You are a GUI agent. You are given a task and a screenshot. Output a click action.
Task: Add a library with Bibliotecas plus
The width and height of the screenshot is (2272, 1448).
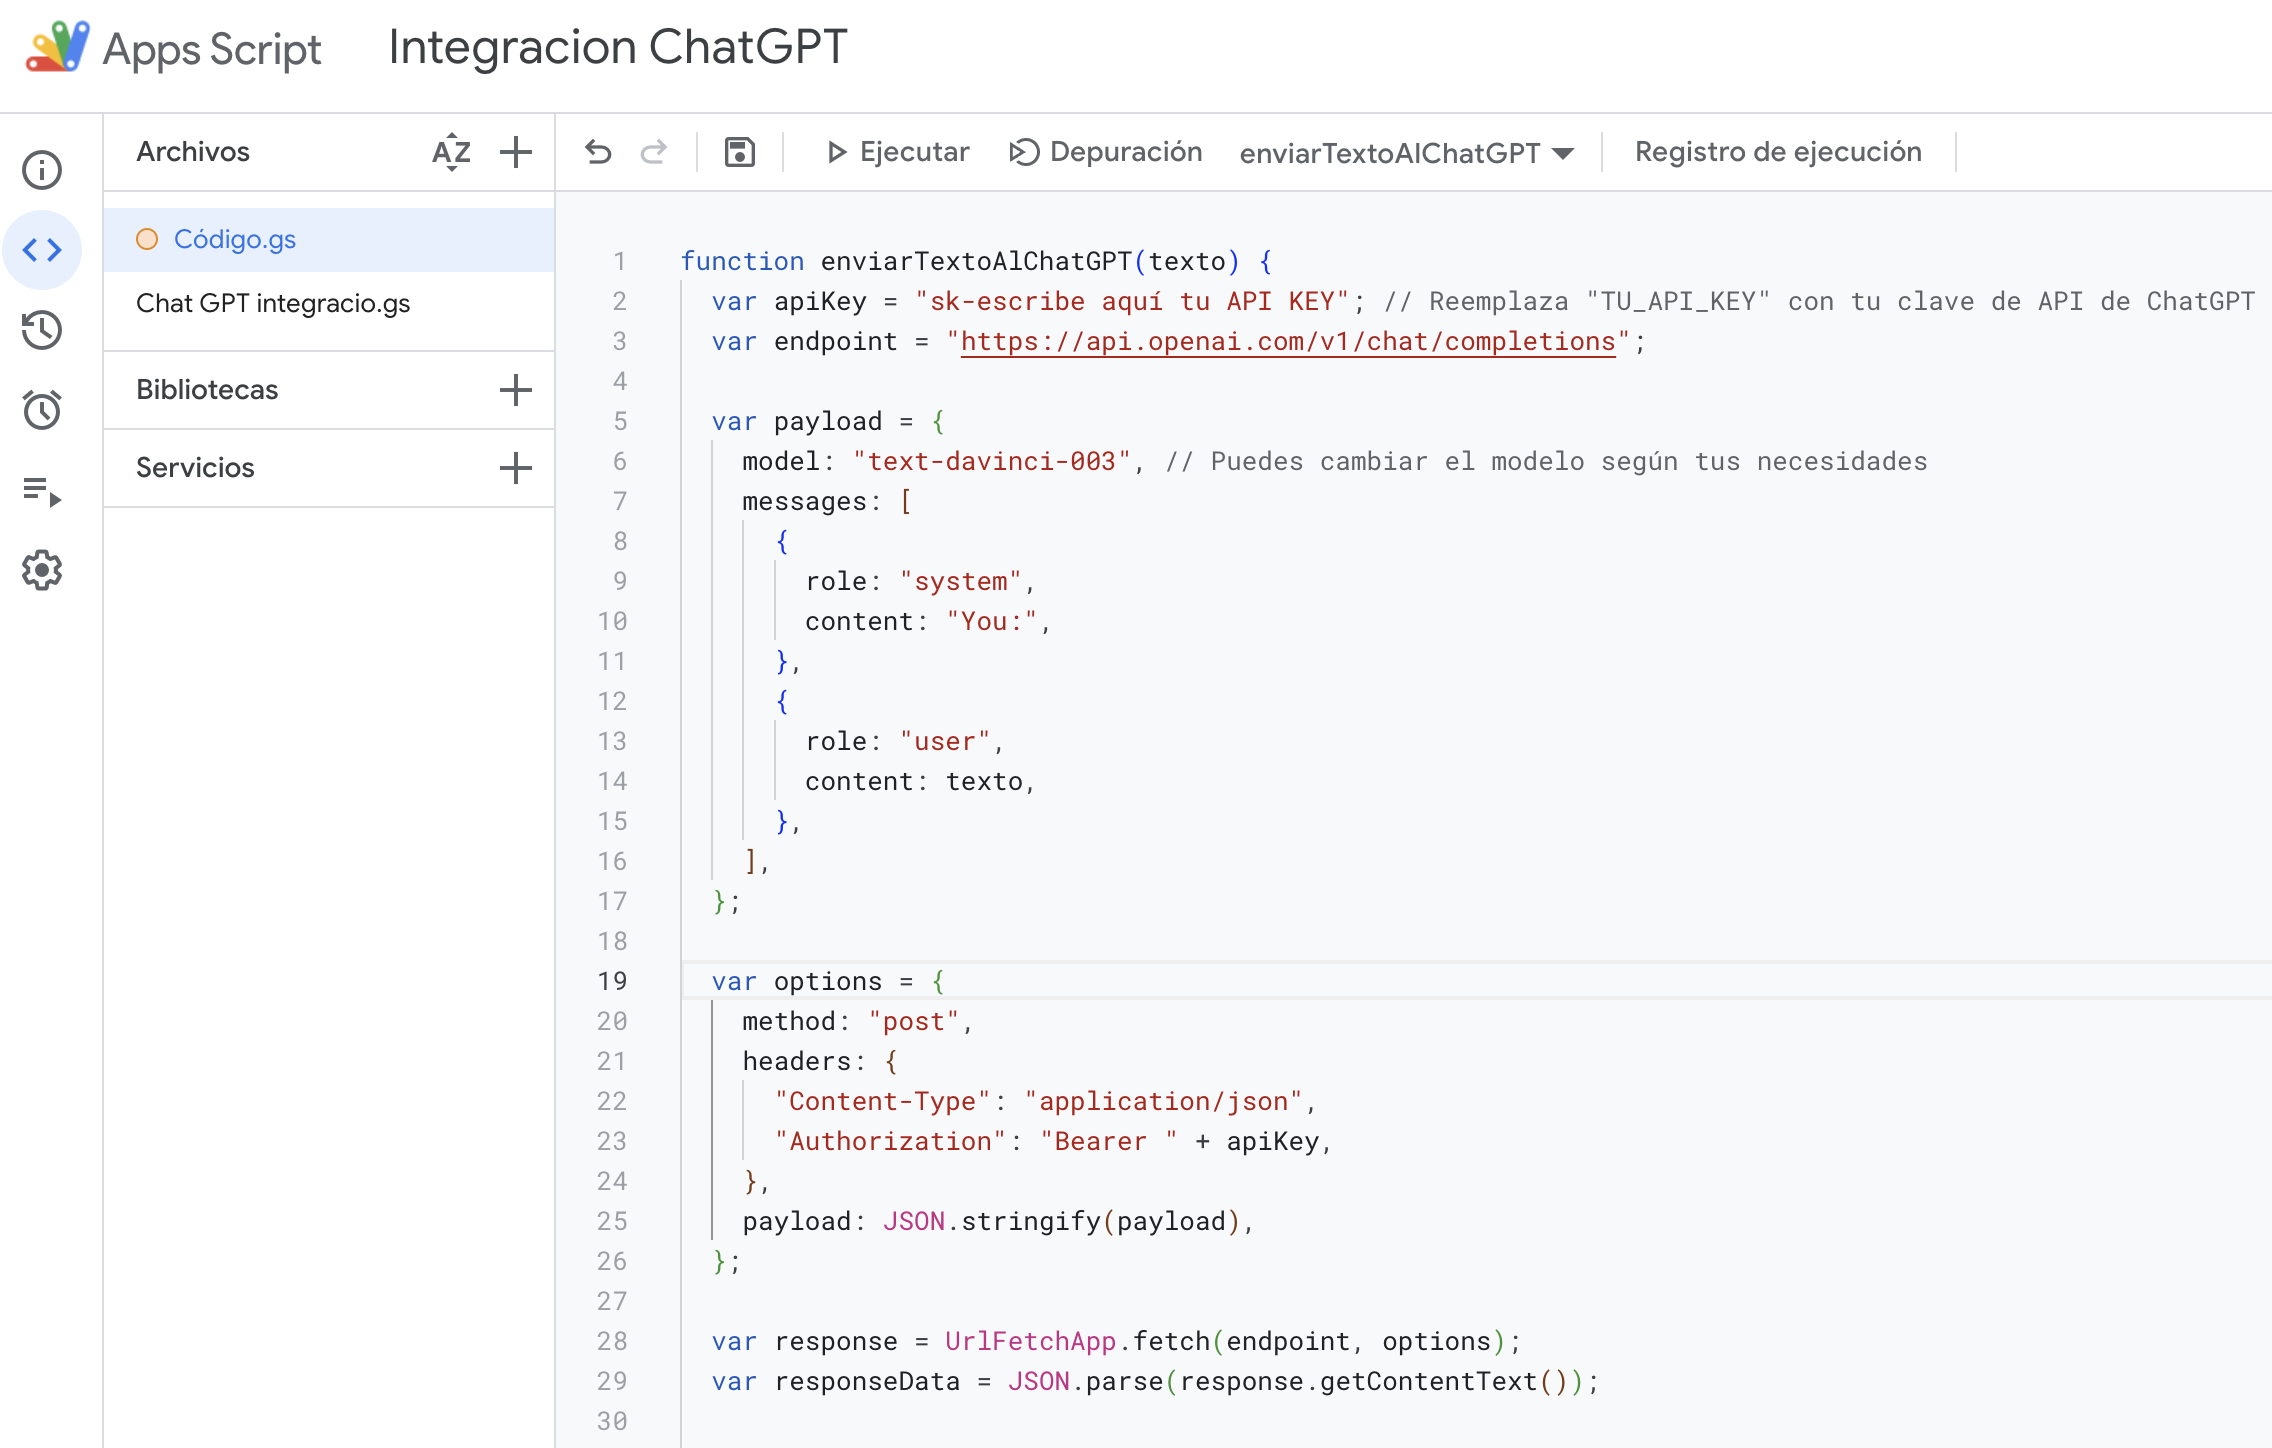(516, 390)
